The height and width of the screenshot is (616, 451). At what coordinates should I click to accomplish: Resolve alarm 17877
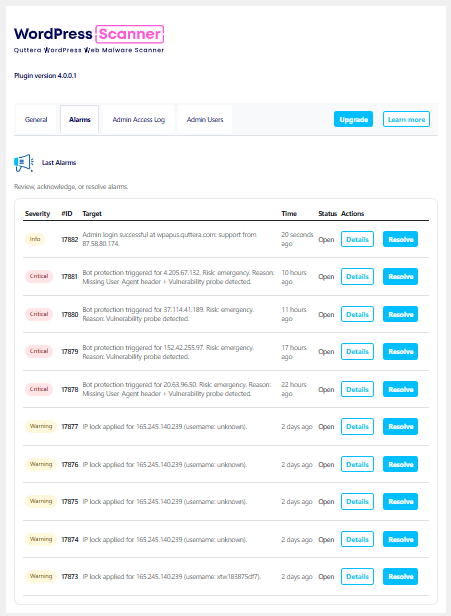pos(400,427)
